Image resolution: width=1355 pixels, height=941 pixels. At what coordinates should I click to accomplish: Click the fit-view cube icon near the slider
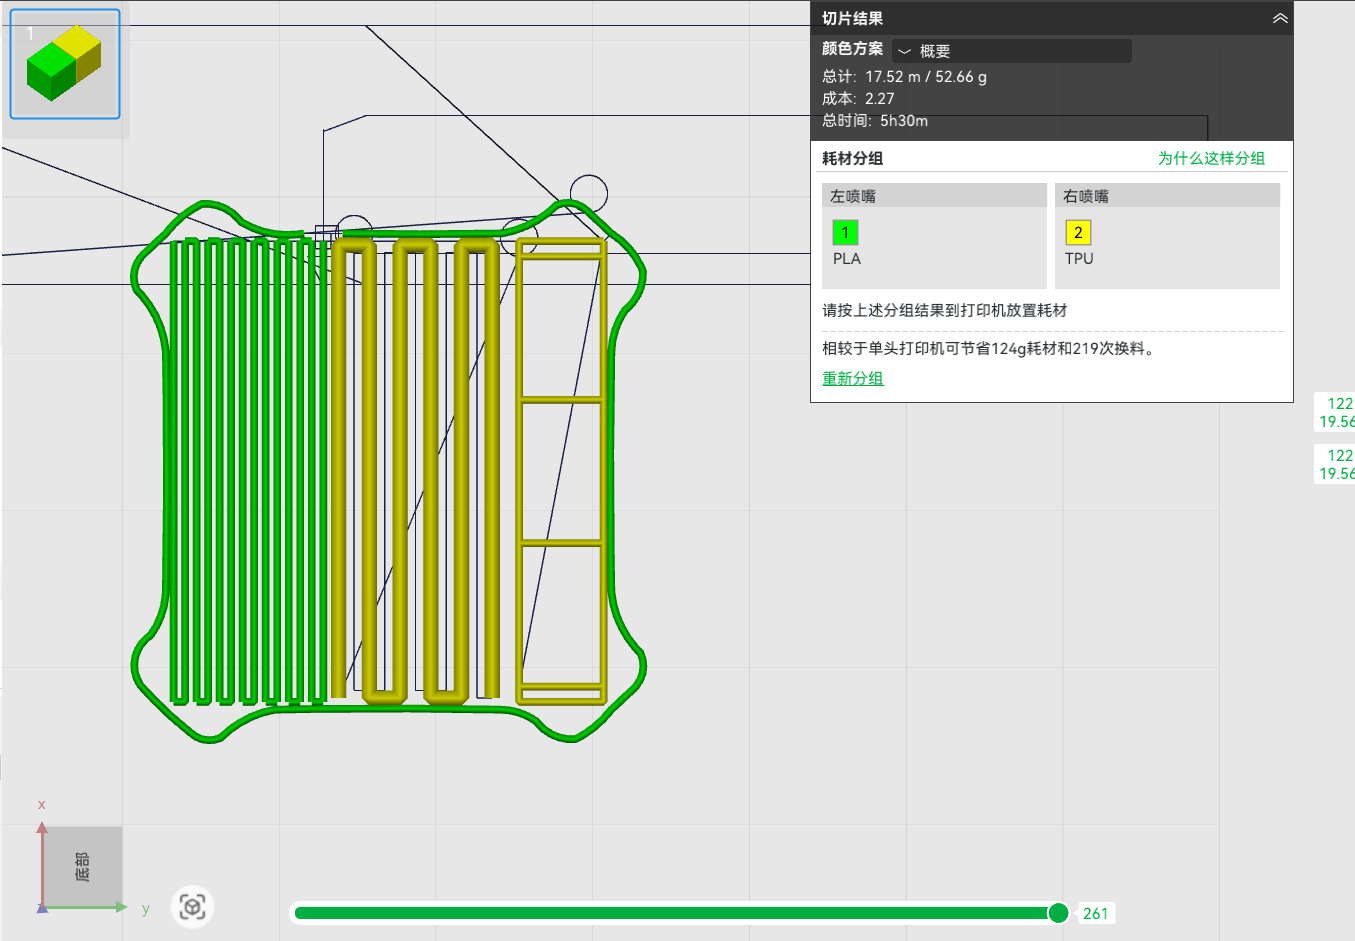pyautogui.click(x=191, y=906)
